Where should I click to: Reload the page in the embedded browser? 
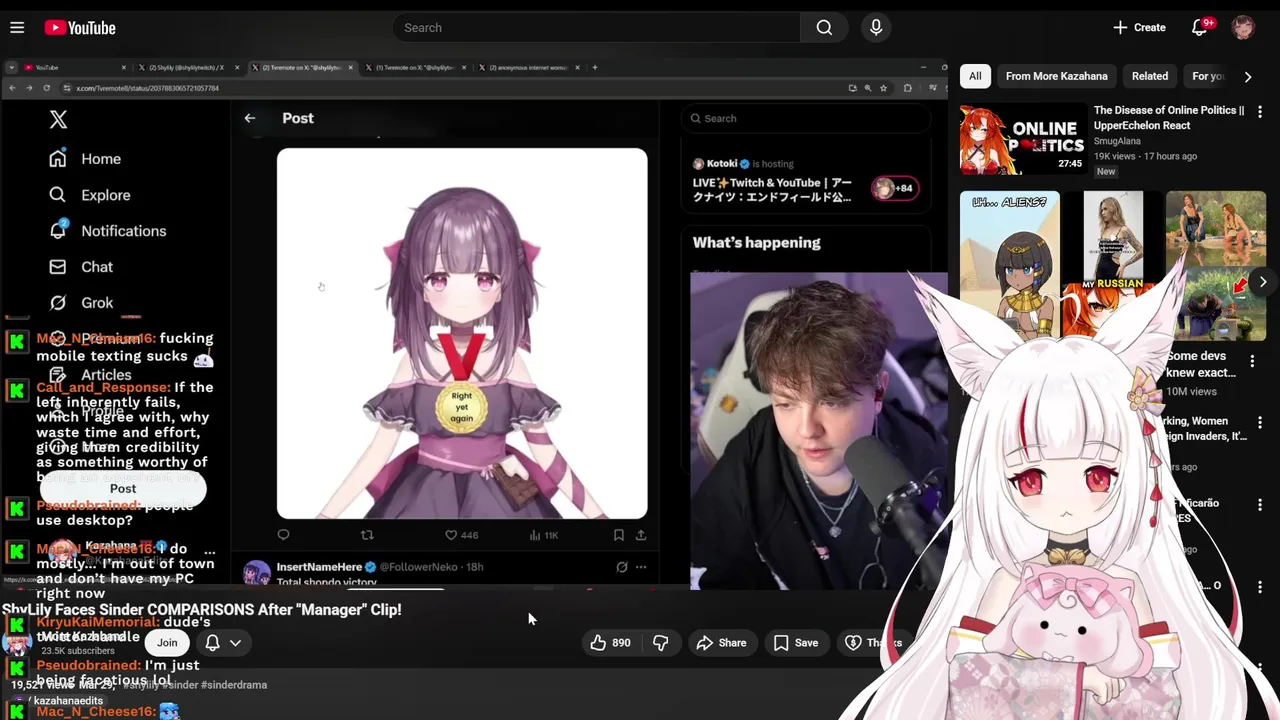click(x=46, y=88)
